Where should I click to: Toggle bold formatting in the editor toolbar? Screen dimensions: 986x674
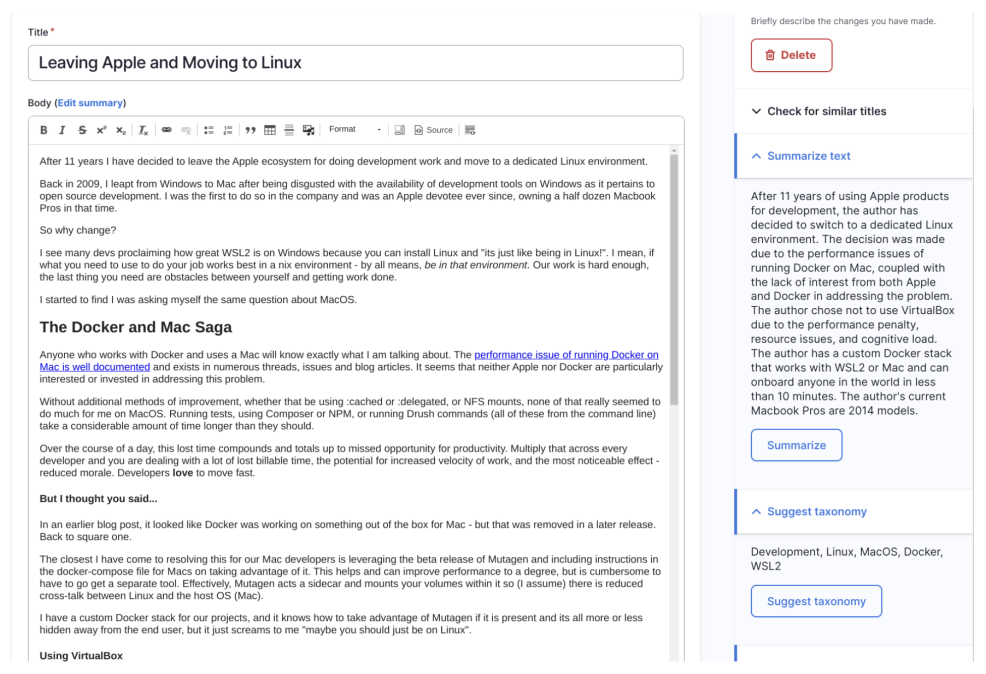click(43, 130)
